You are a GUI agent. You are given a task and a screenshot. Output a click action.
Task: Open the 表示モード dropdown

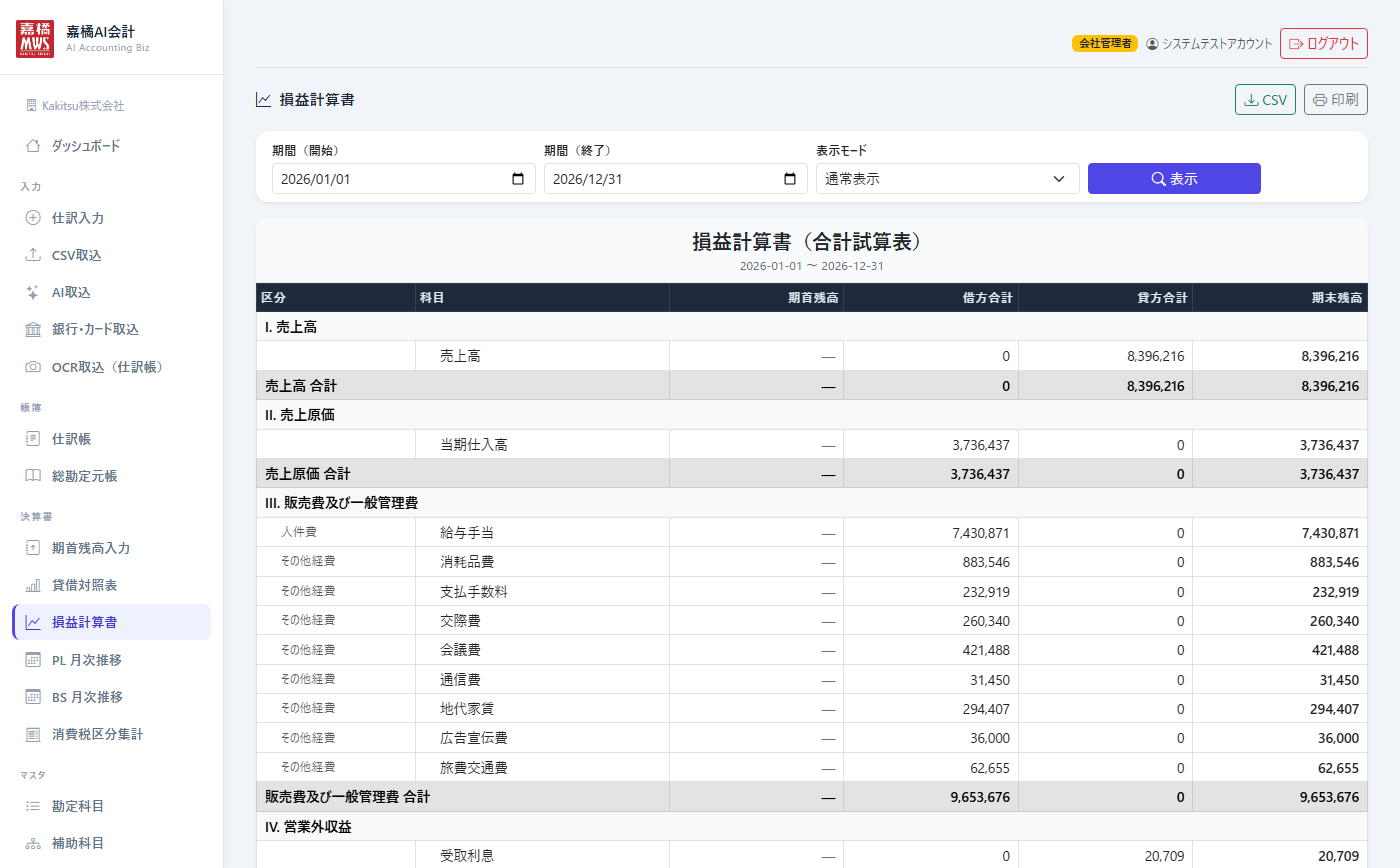tap(948, 179)
